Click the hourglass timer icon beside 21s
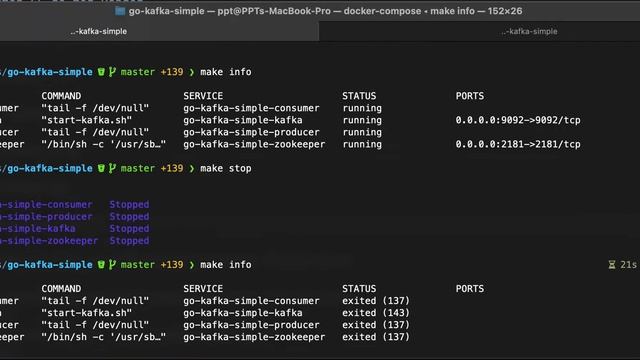640x360 pixels. tap(612, 265)
